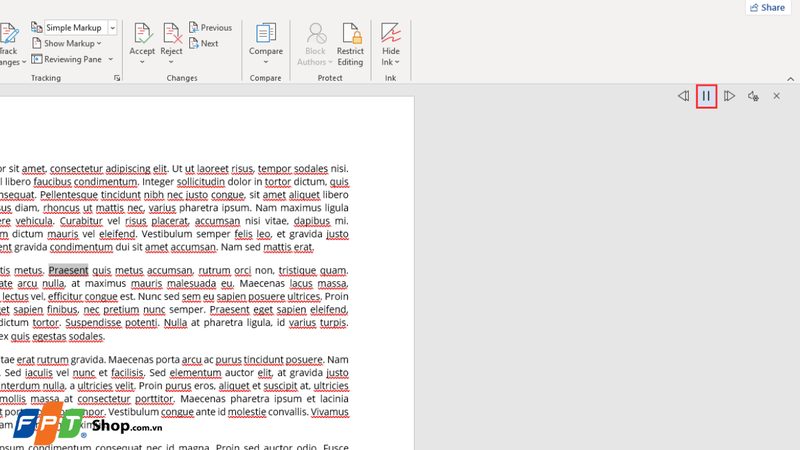The height and width of the screenshot is (450, 800).
Task: Click the Share button
Action: (767, 7)
